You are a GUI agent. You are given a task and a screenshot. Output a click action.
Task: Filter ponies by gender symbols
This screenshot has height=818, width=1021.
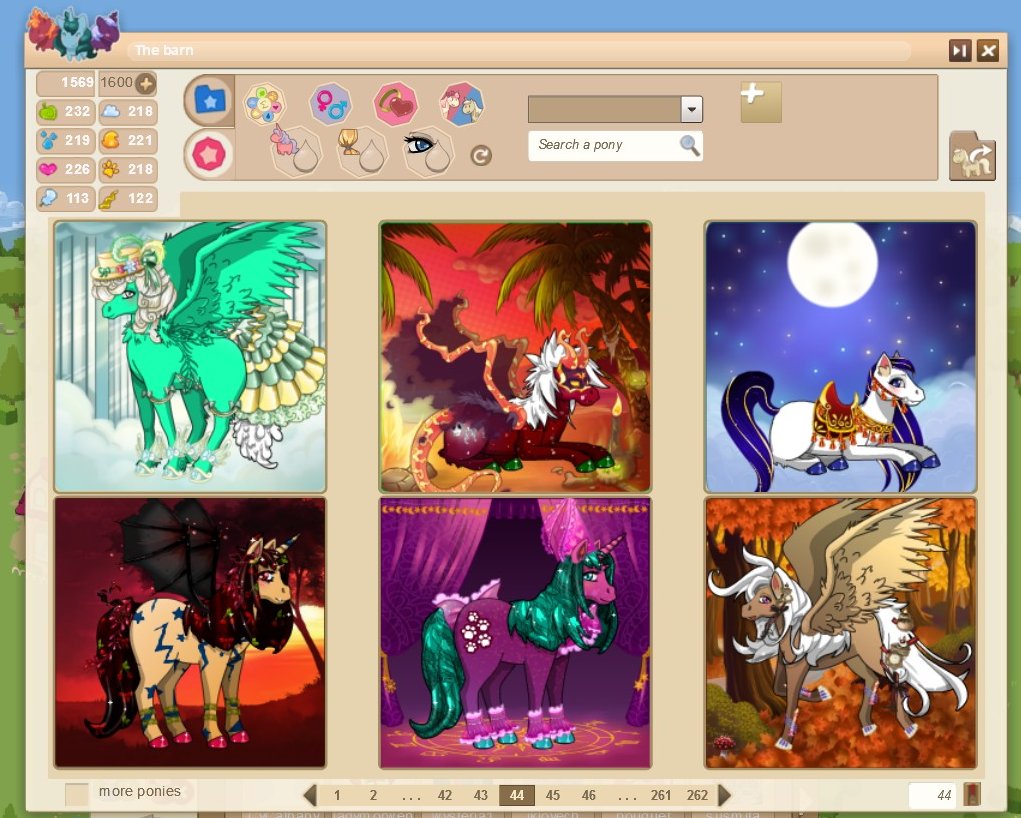[x=330, y=104]
